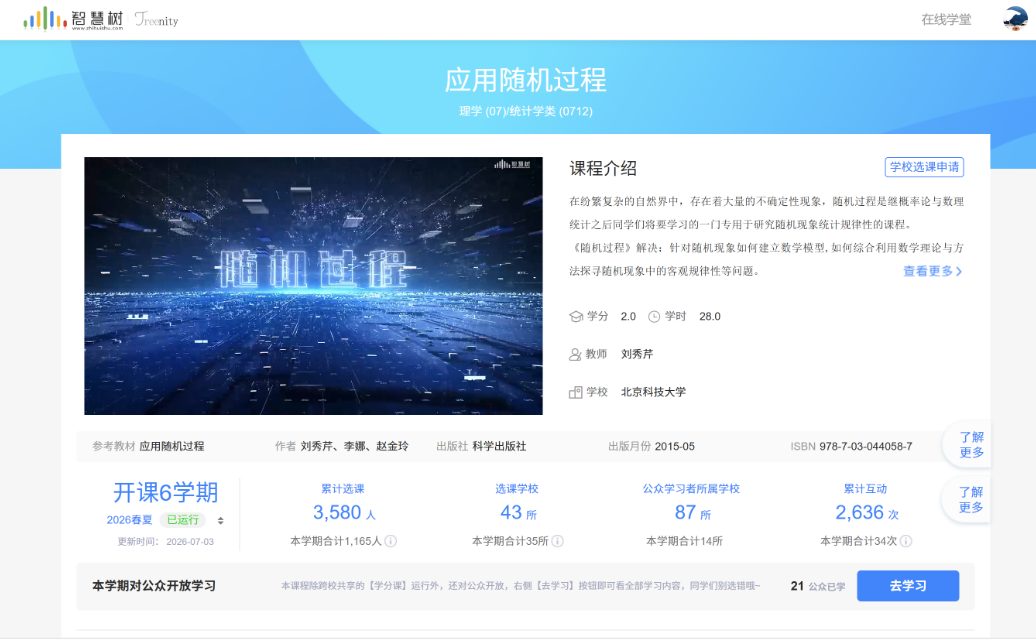This screenshot has height=641, width=1036.
Task: Click authors 刘秀芹、李娜、赵金玲
Action: 354,447
